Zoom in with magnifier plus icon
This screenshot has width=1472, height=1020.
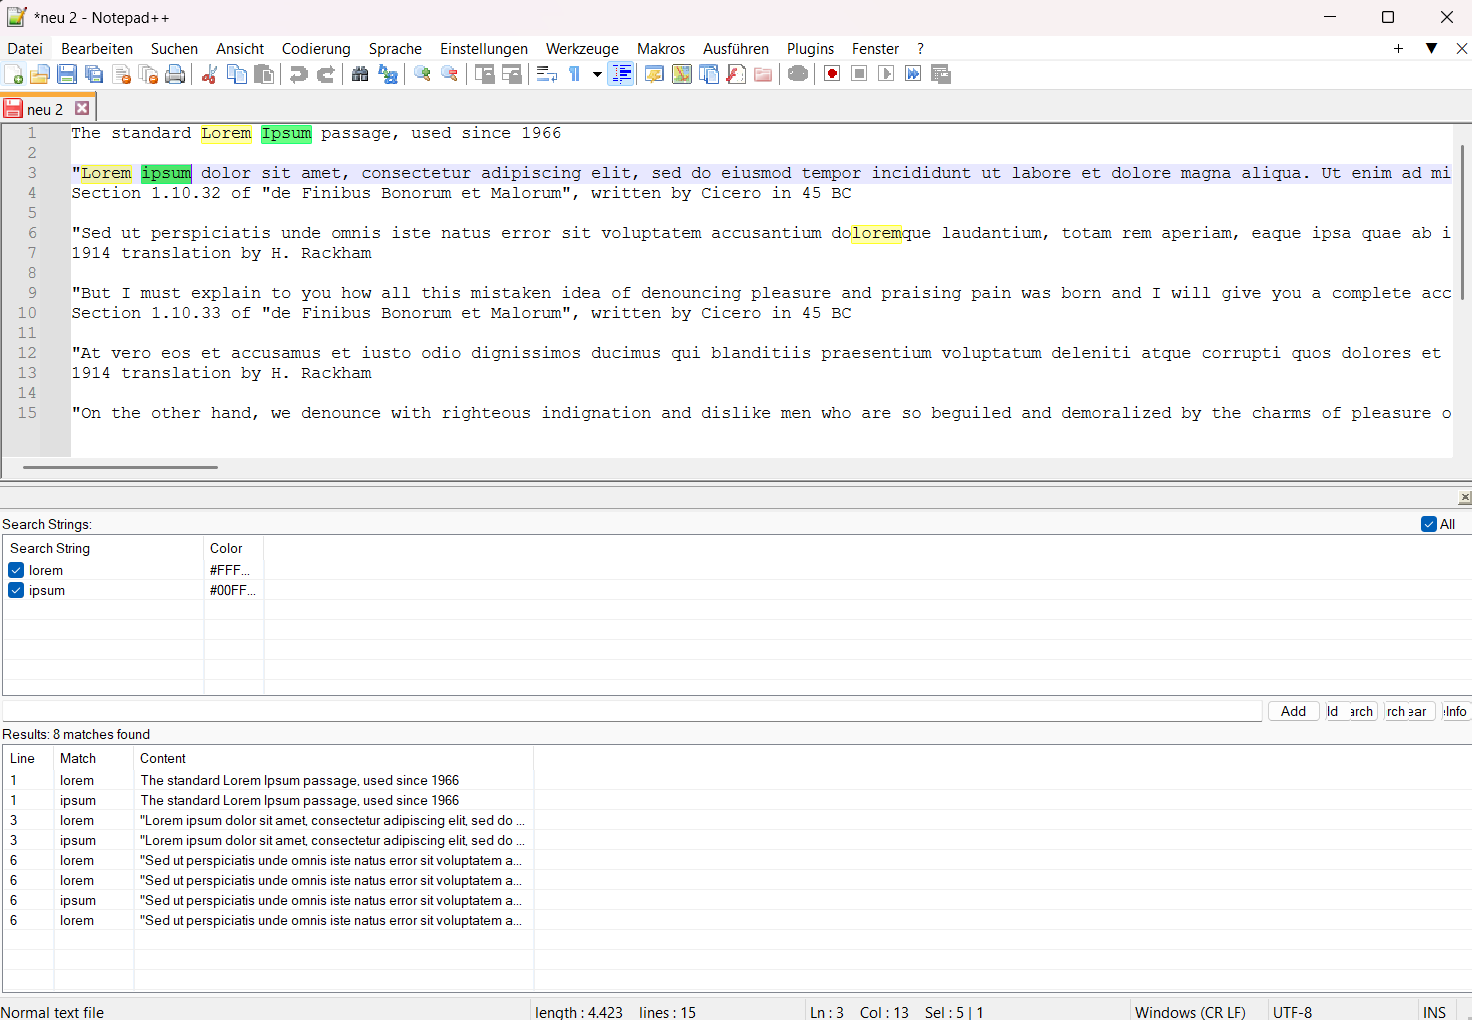422,74
